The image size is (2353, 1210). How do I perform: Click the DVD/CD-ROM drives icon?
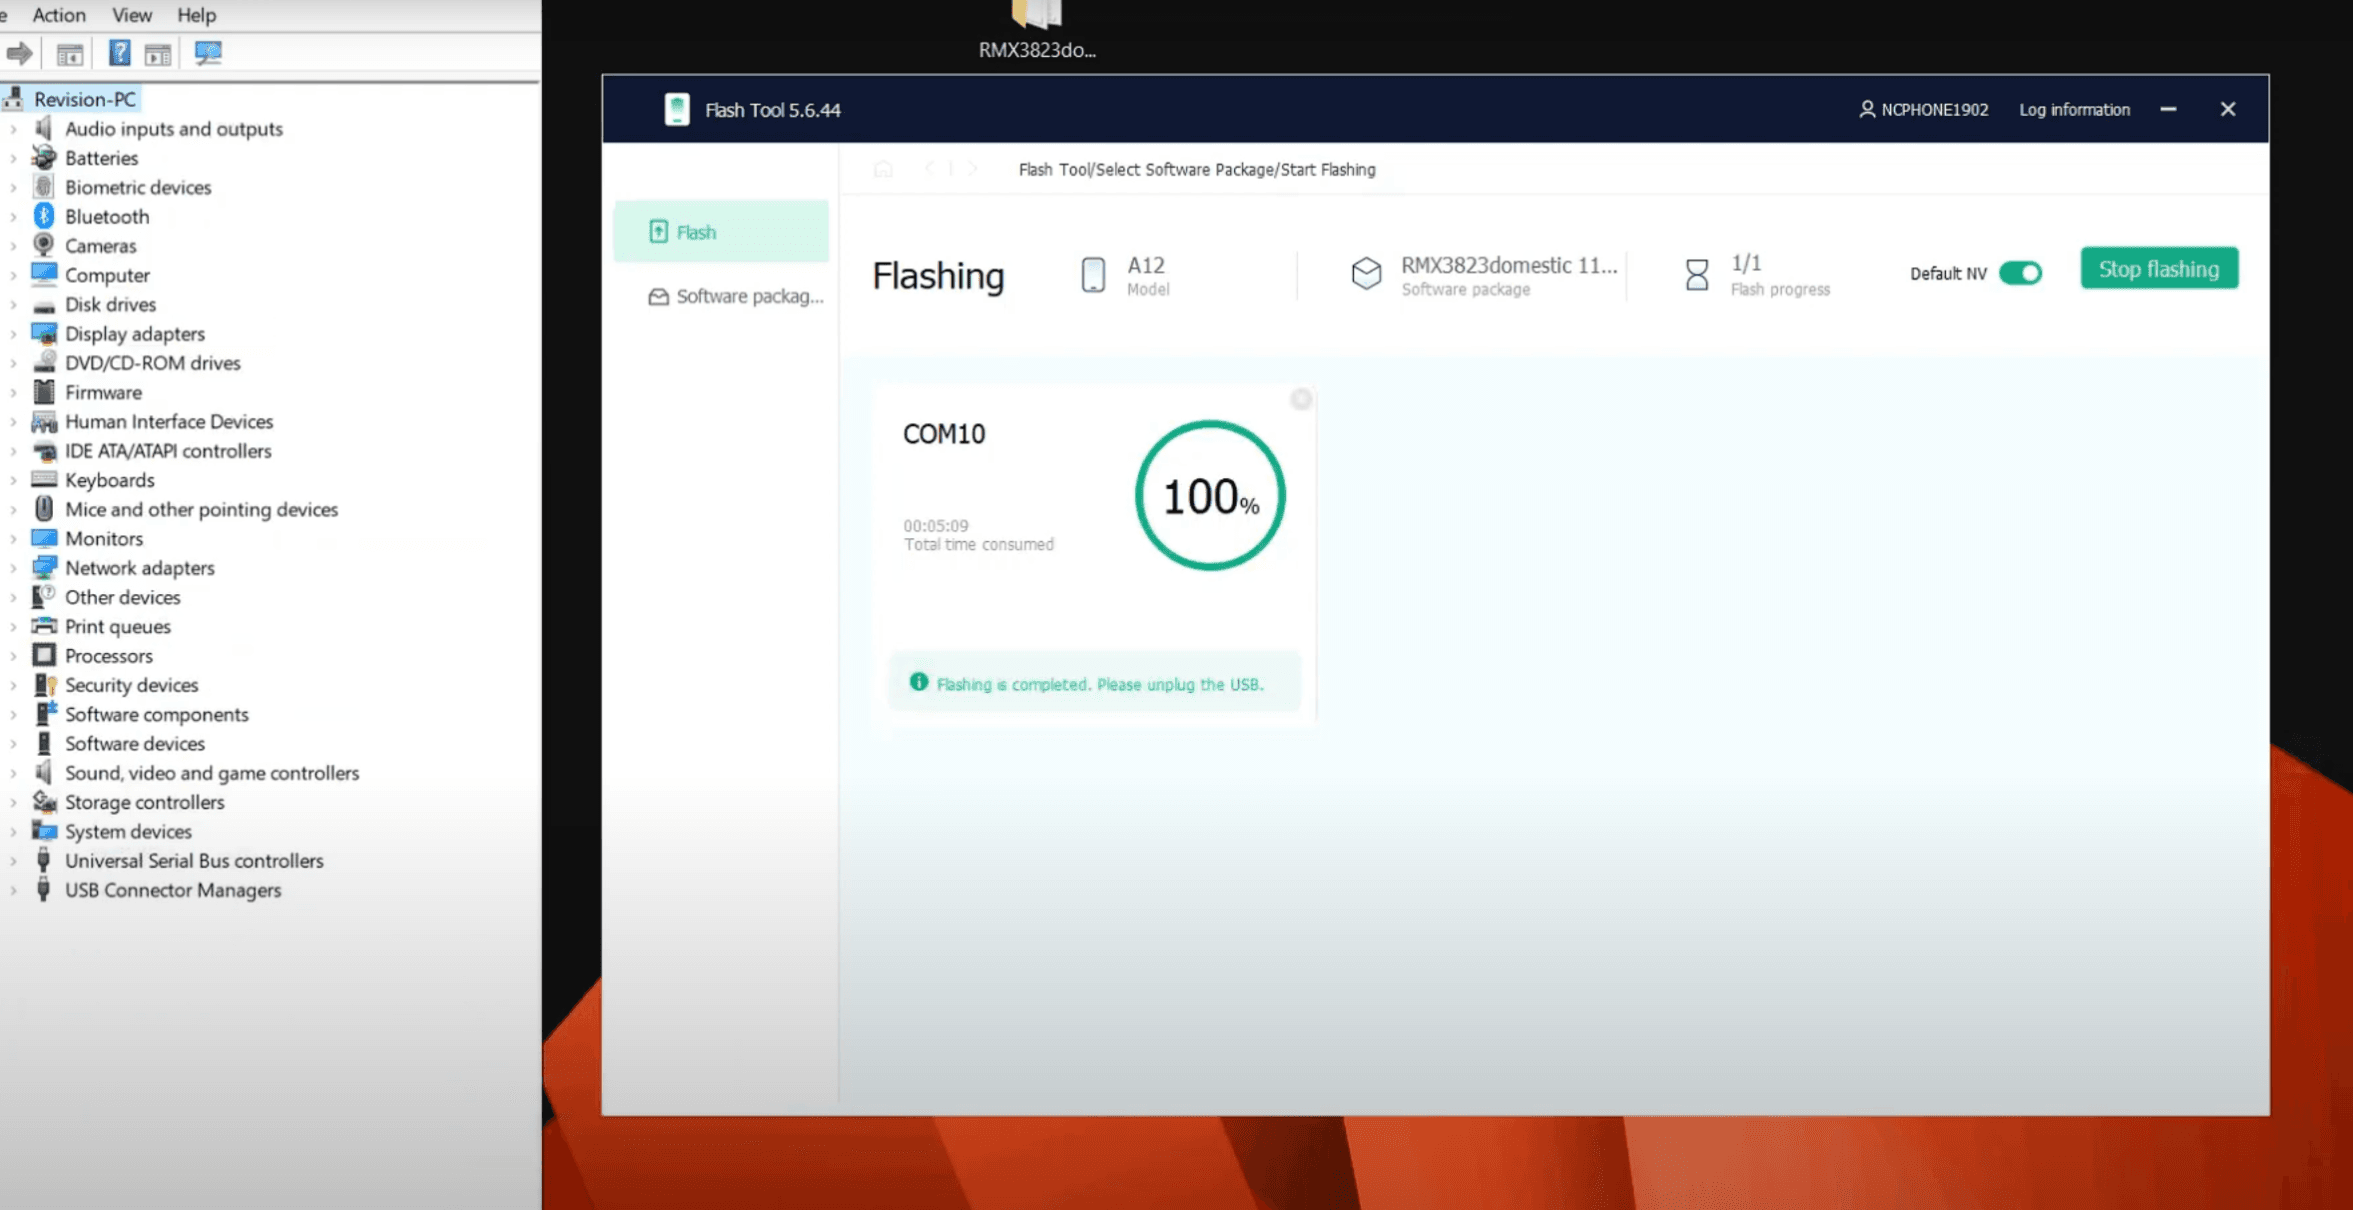(43, 361)
